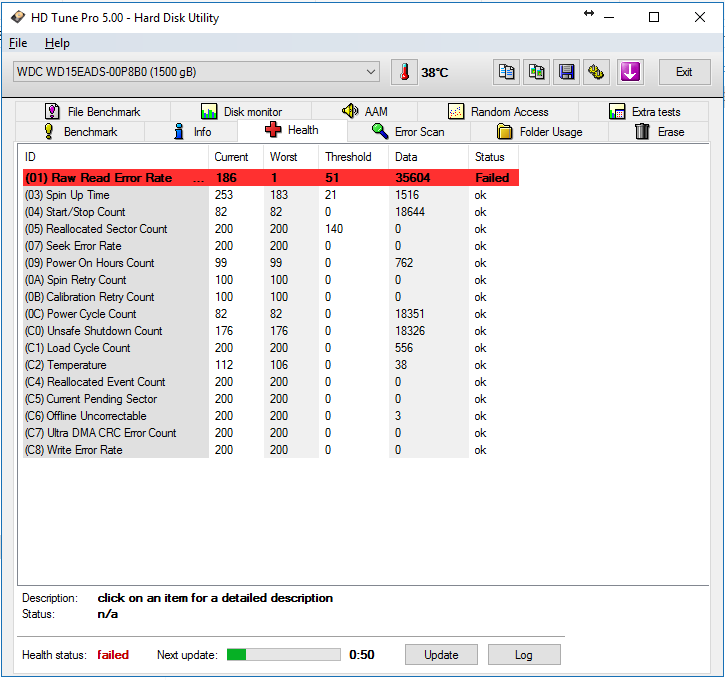Click the thermometer temperature icon
This screenshot has height=680, width=725.
click(x=404, y=72)
